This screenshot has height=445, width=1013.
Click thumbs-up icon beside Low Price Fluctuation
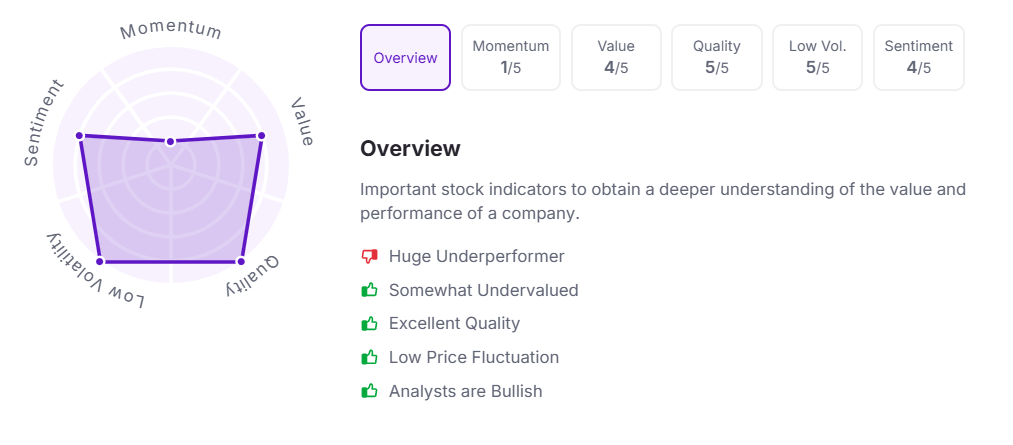coord(370,357)
